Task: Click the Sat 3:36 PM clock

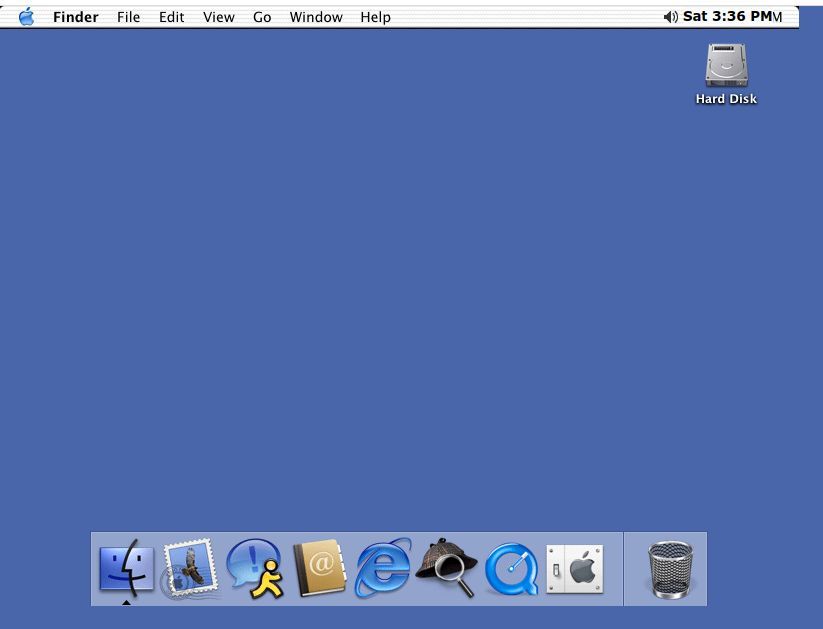Action: (727, 16)
